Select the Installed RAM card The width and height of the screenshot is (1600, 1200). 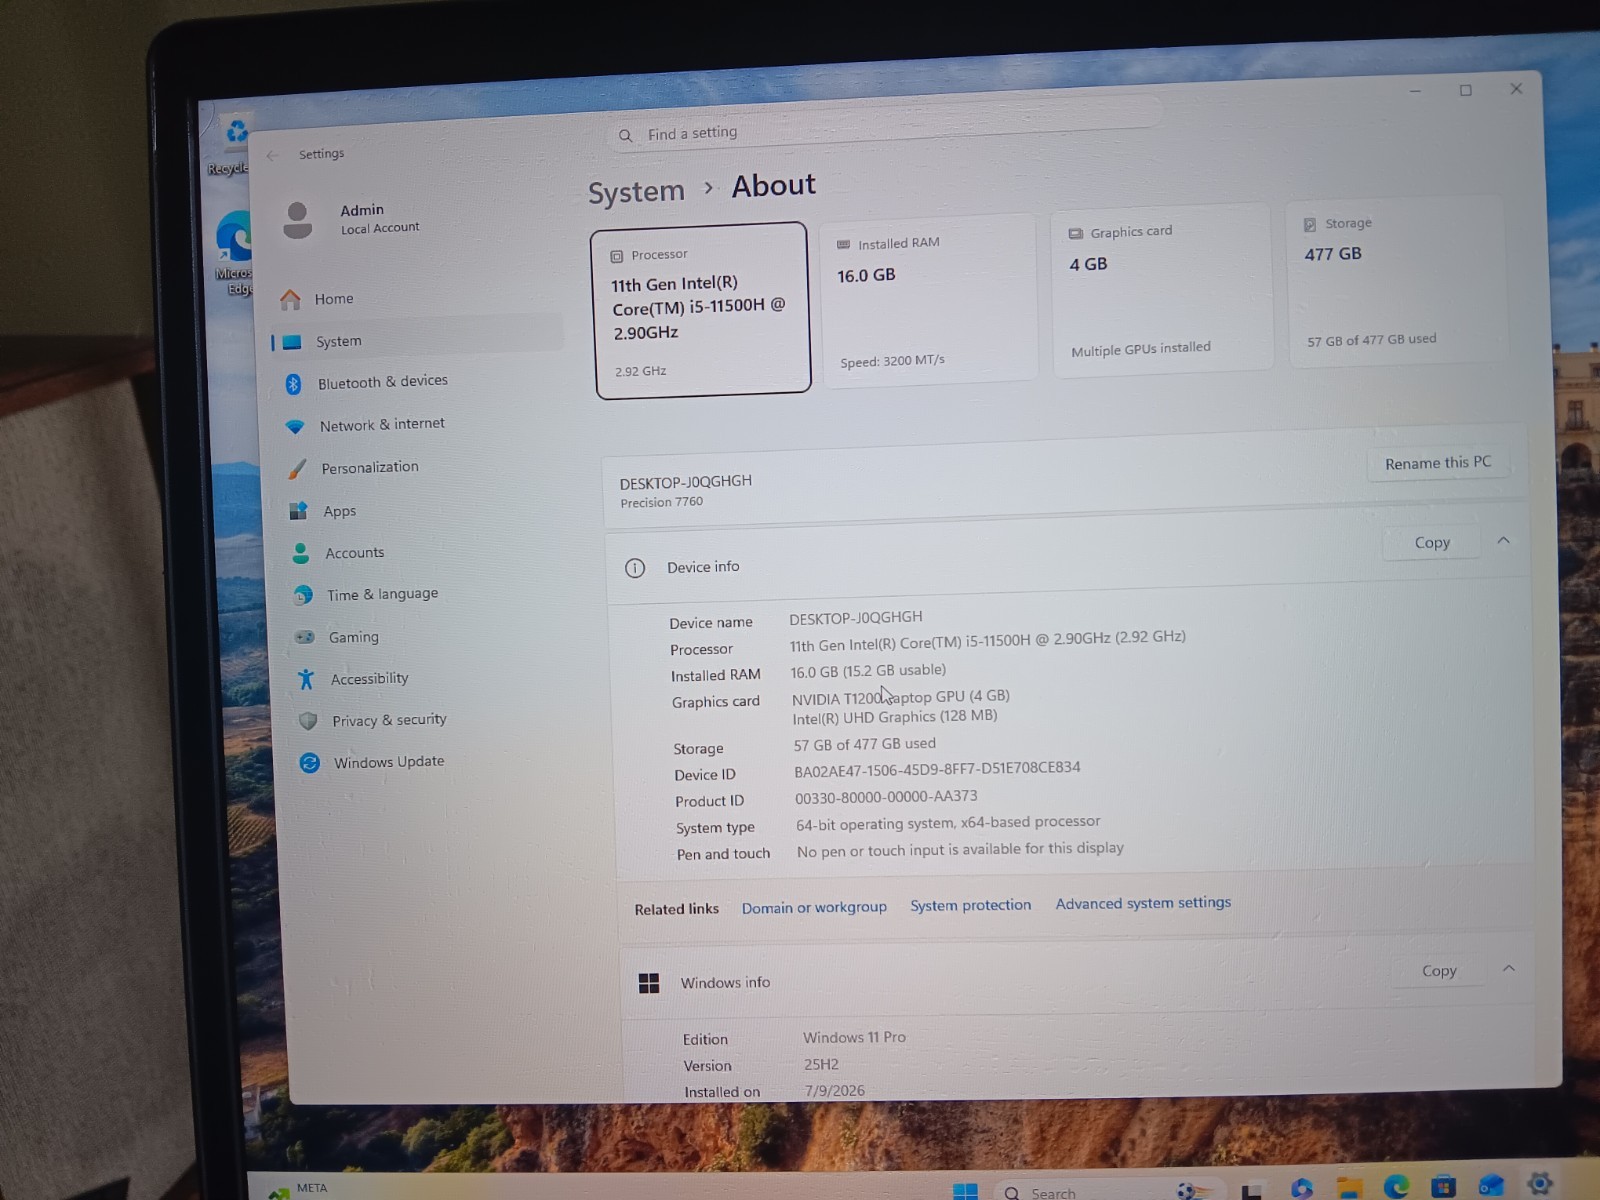pyautogui.click(x=928, y=298)
